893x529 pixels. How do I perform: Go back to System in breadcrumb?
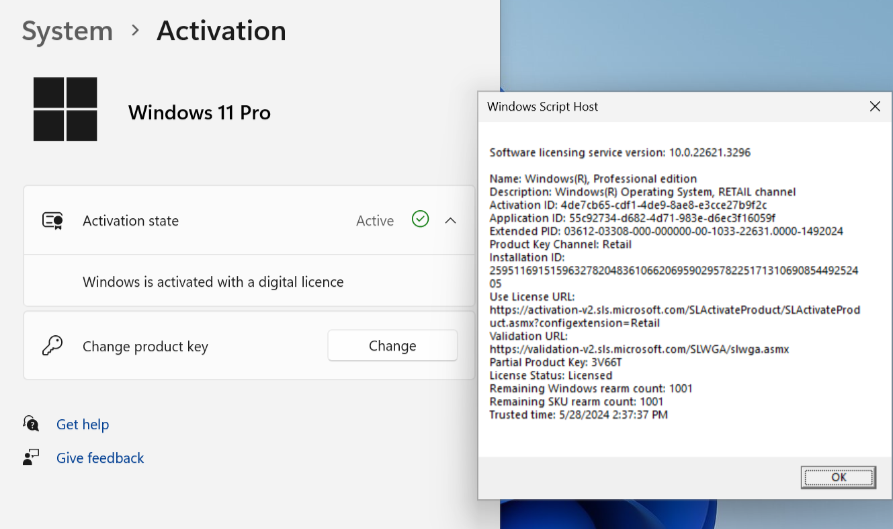(x=67, y=31)
